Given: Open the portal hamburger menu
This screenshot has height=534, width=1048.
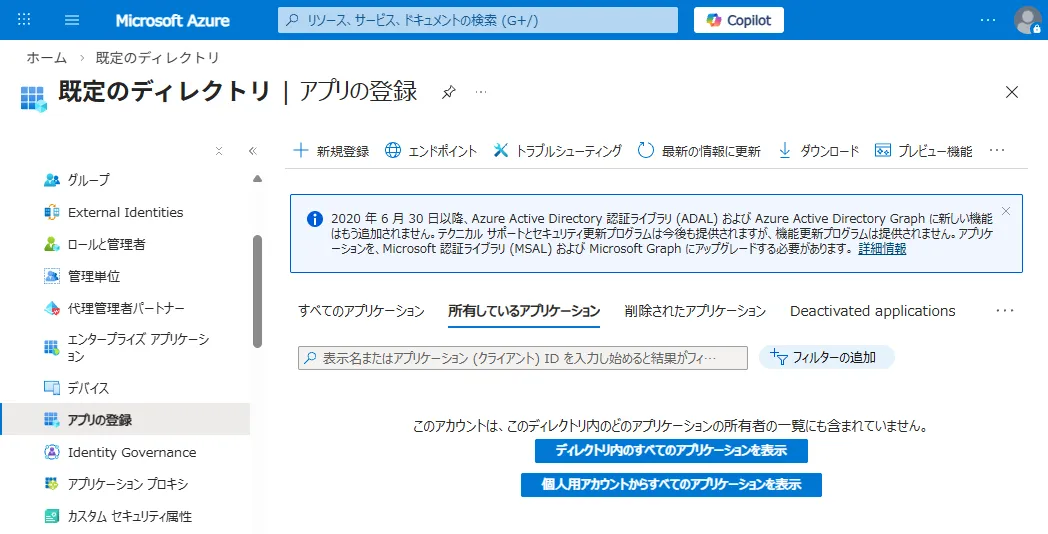Looking at the screenshot, I should 72,20.
